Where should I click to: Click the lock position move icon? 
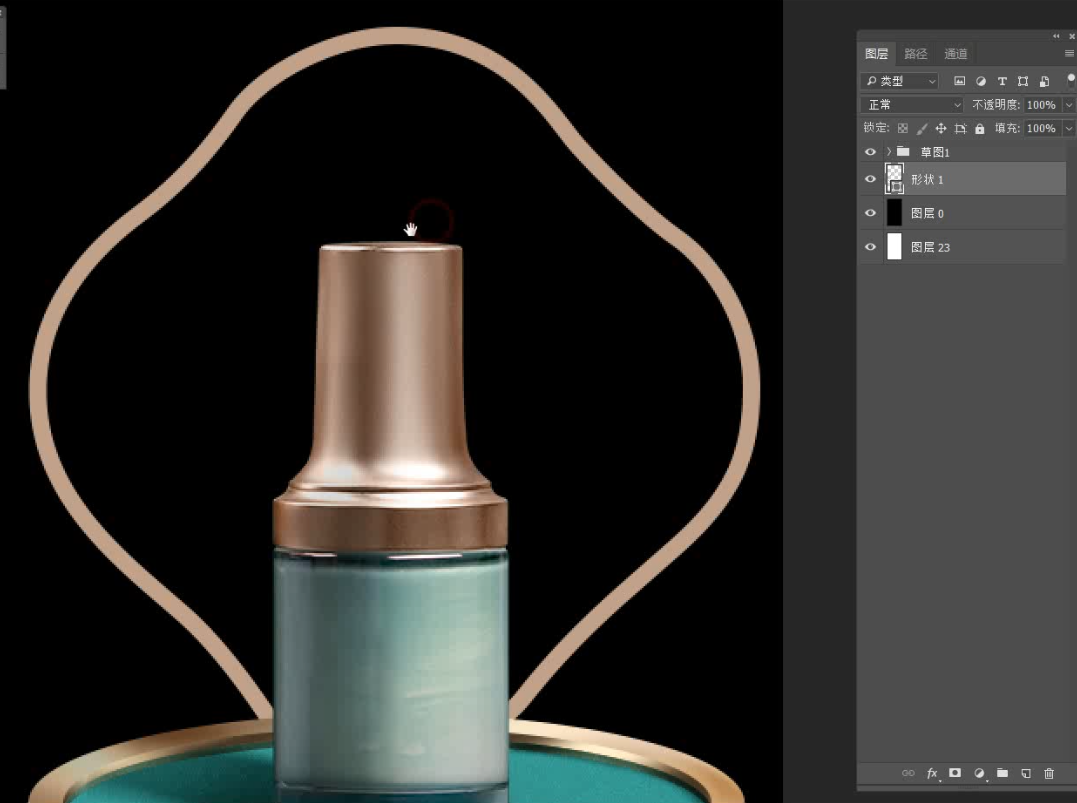pyautogui.click(x=940, y=129)
